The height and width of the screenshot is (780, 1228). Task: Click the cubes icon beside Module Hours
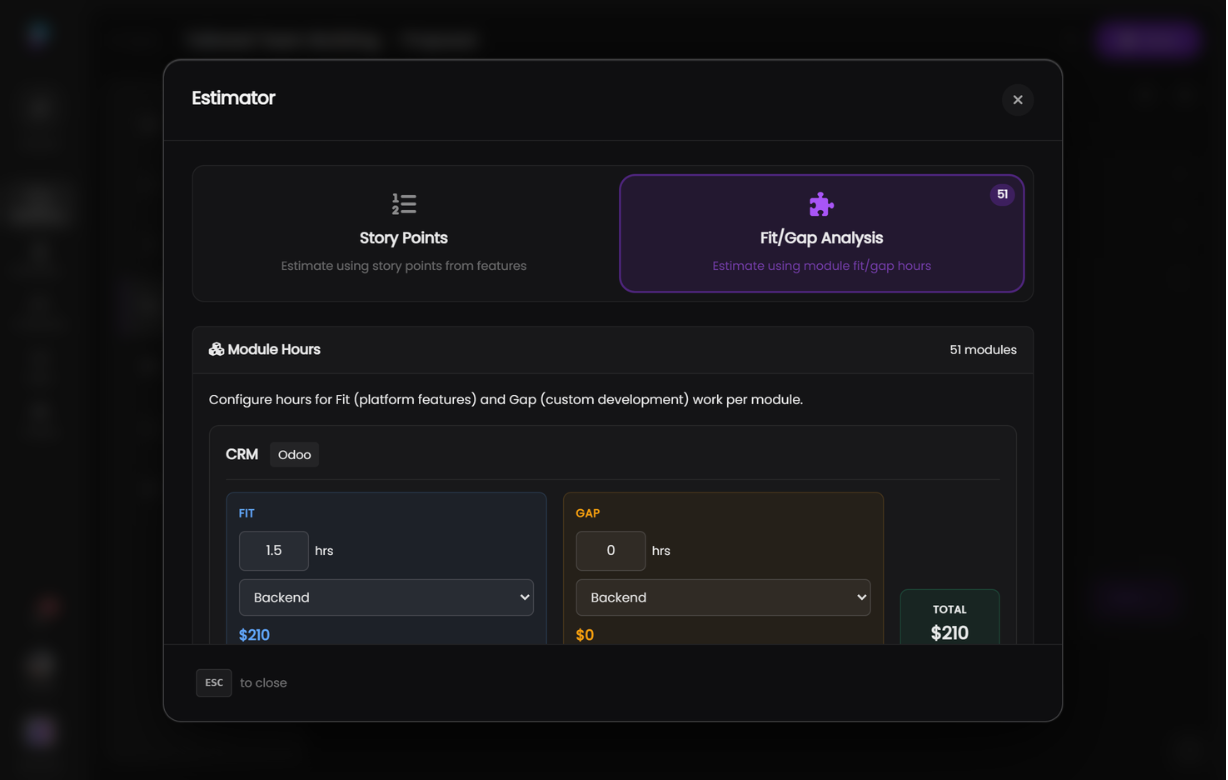(216, 350)
